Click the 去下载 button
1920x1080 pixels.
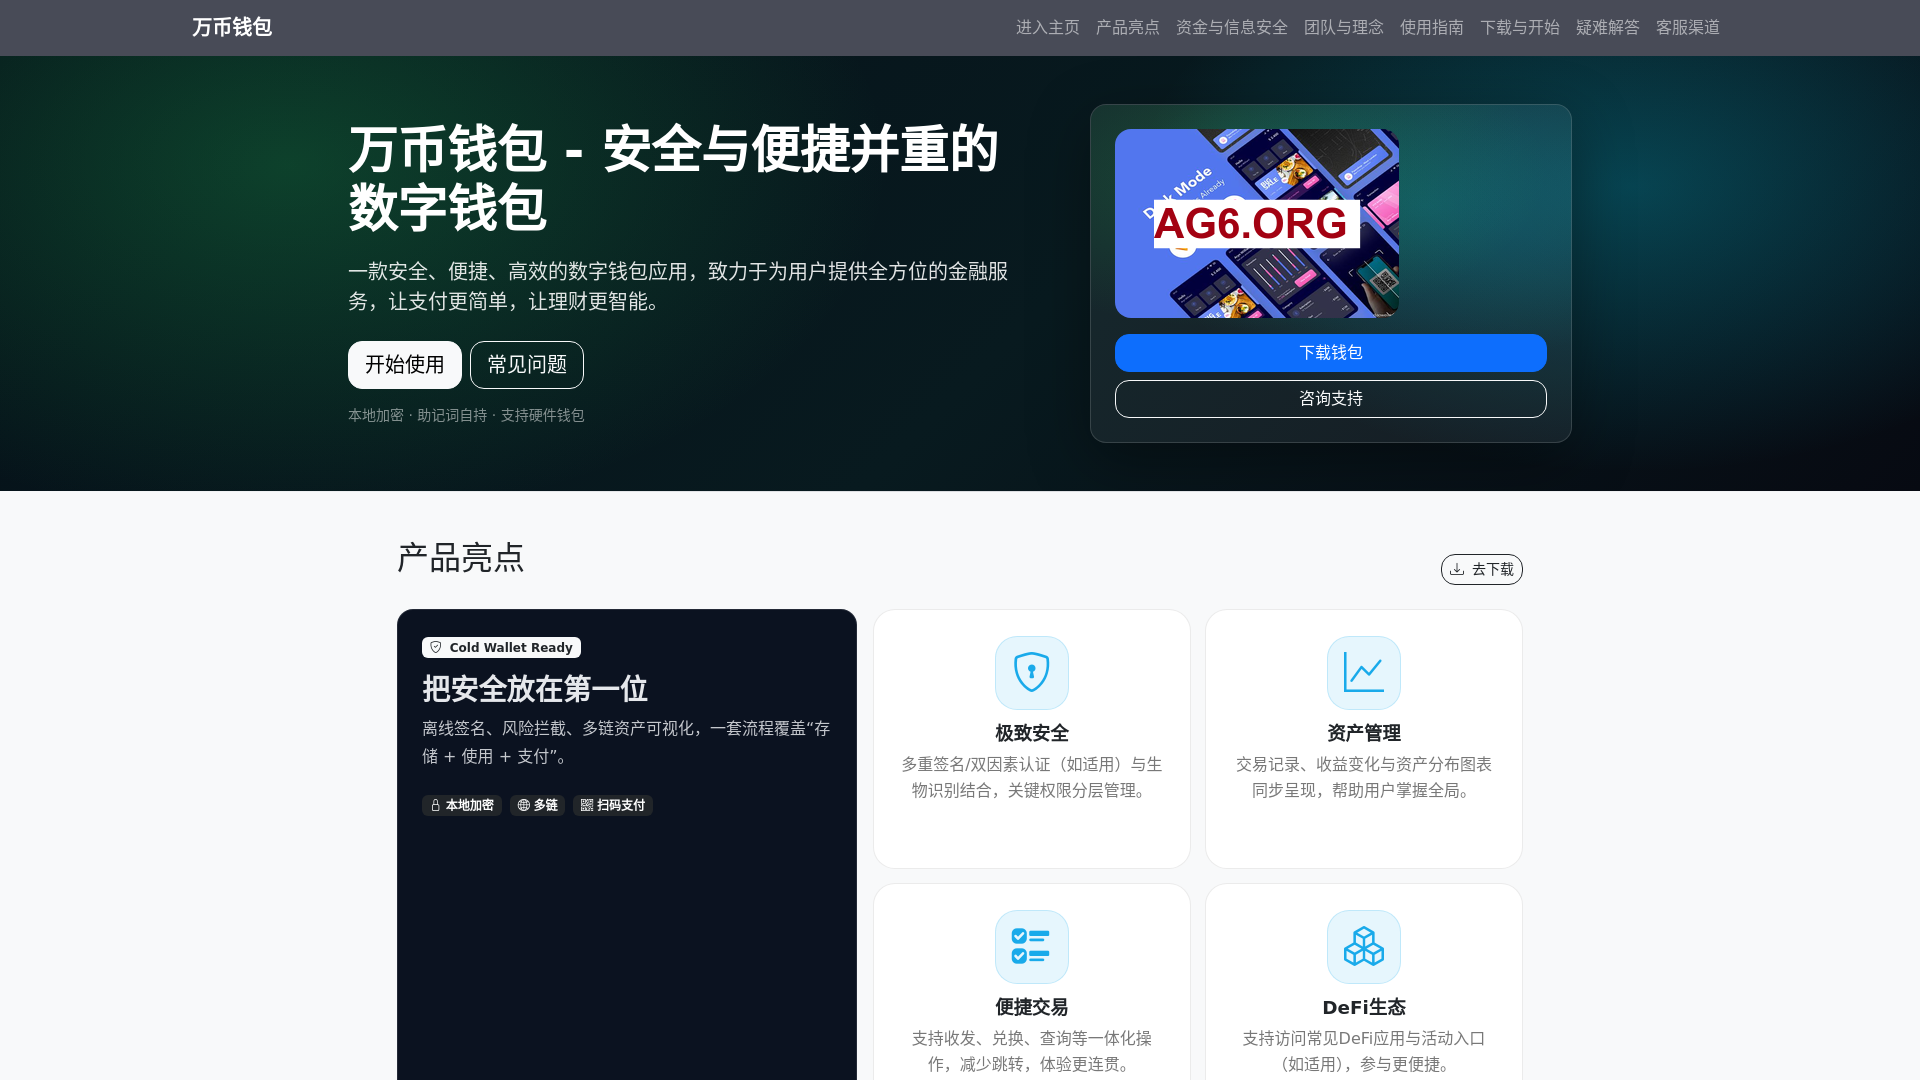pyautogui.click(x=1482, y=569)
